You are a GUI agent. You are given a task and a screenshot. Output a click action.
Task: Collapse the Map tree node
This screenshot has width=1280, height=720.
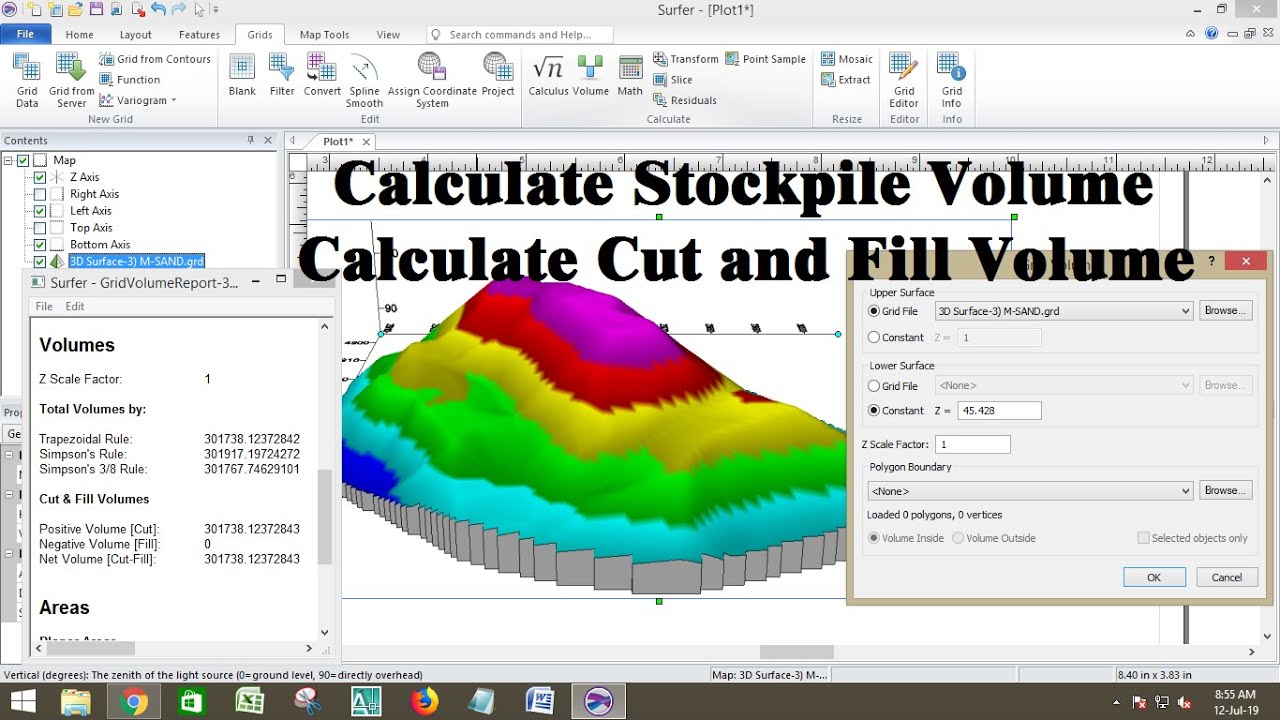click(x=9, y=160)
